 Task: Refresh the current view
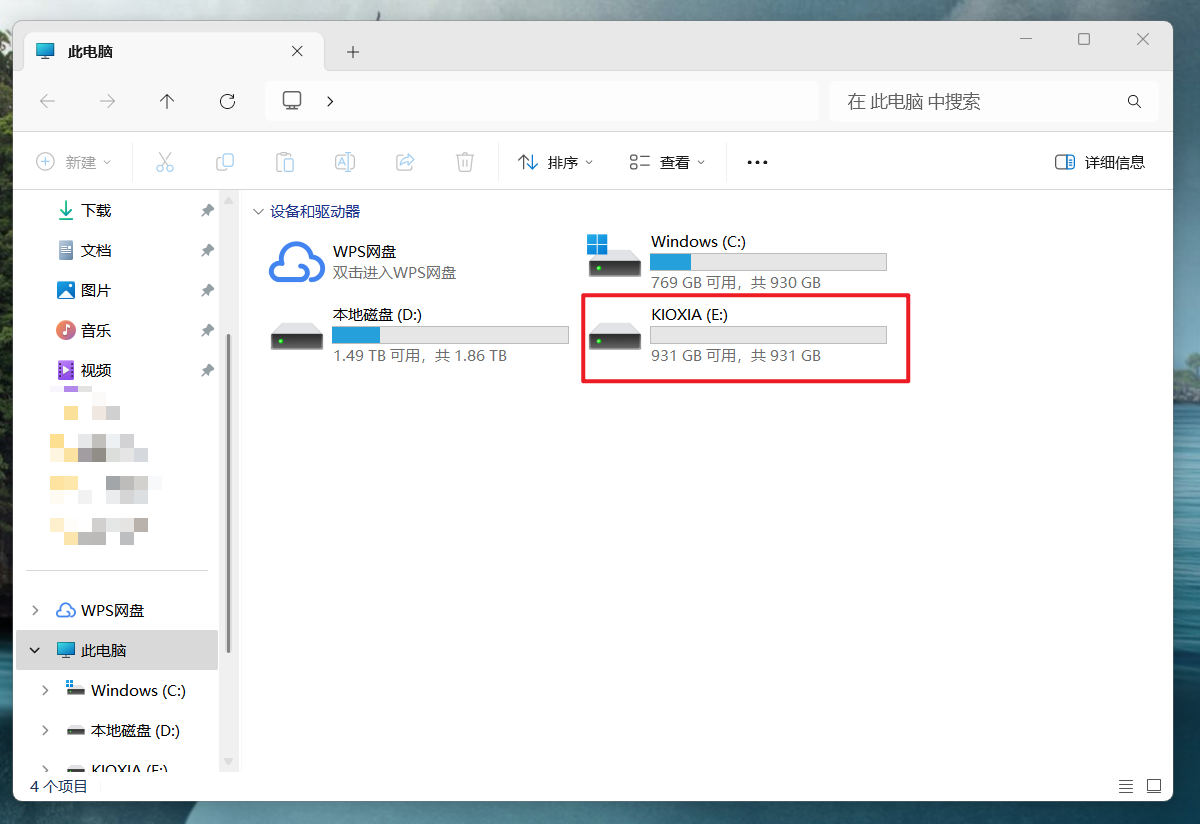pyautogui.click(x=227, y=101)
